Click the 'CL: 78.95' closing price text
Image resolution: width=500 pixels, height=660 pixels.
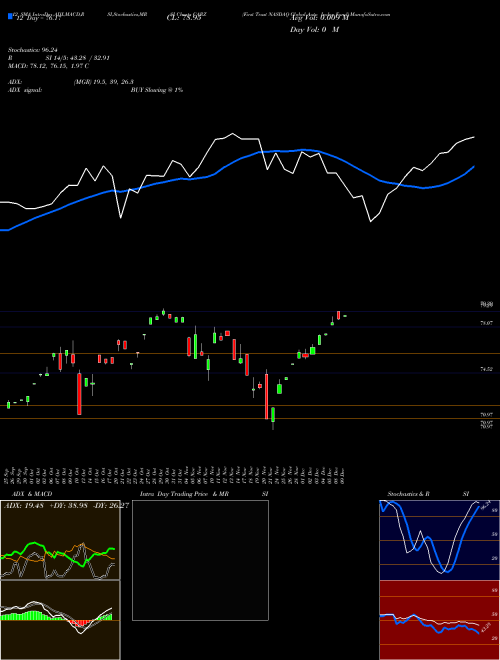[x=184, y=18]
